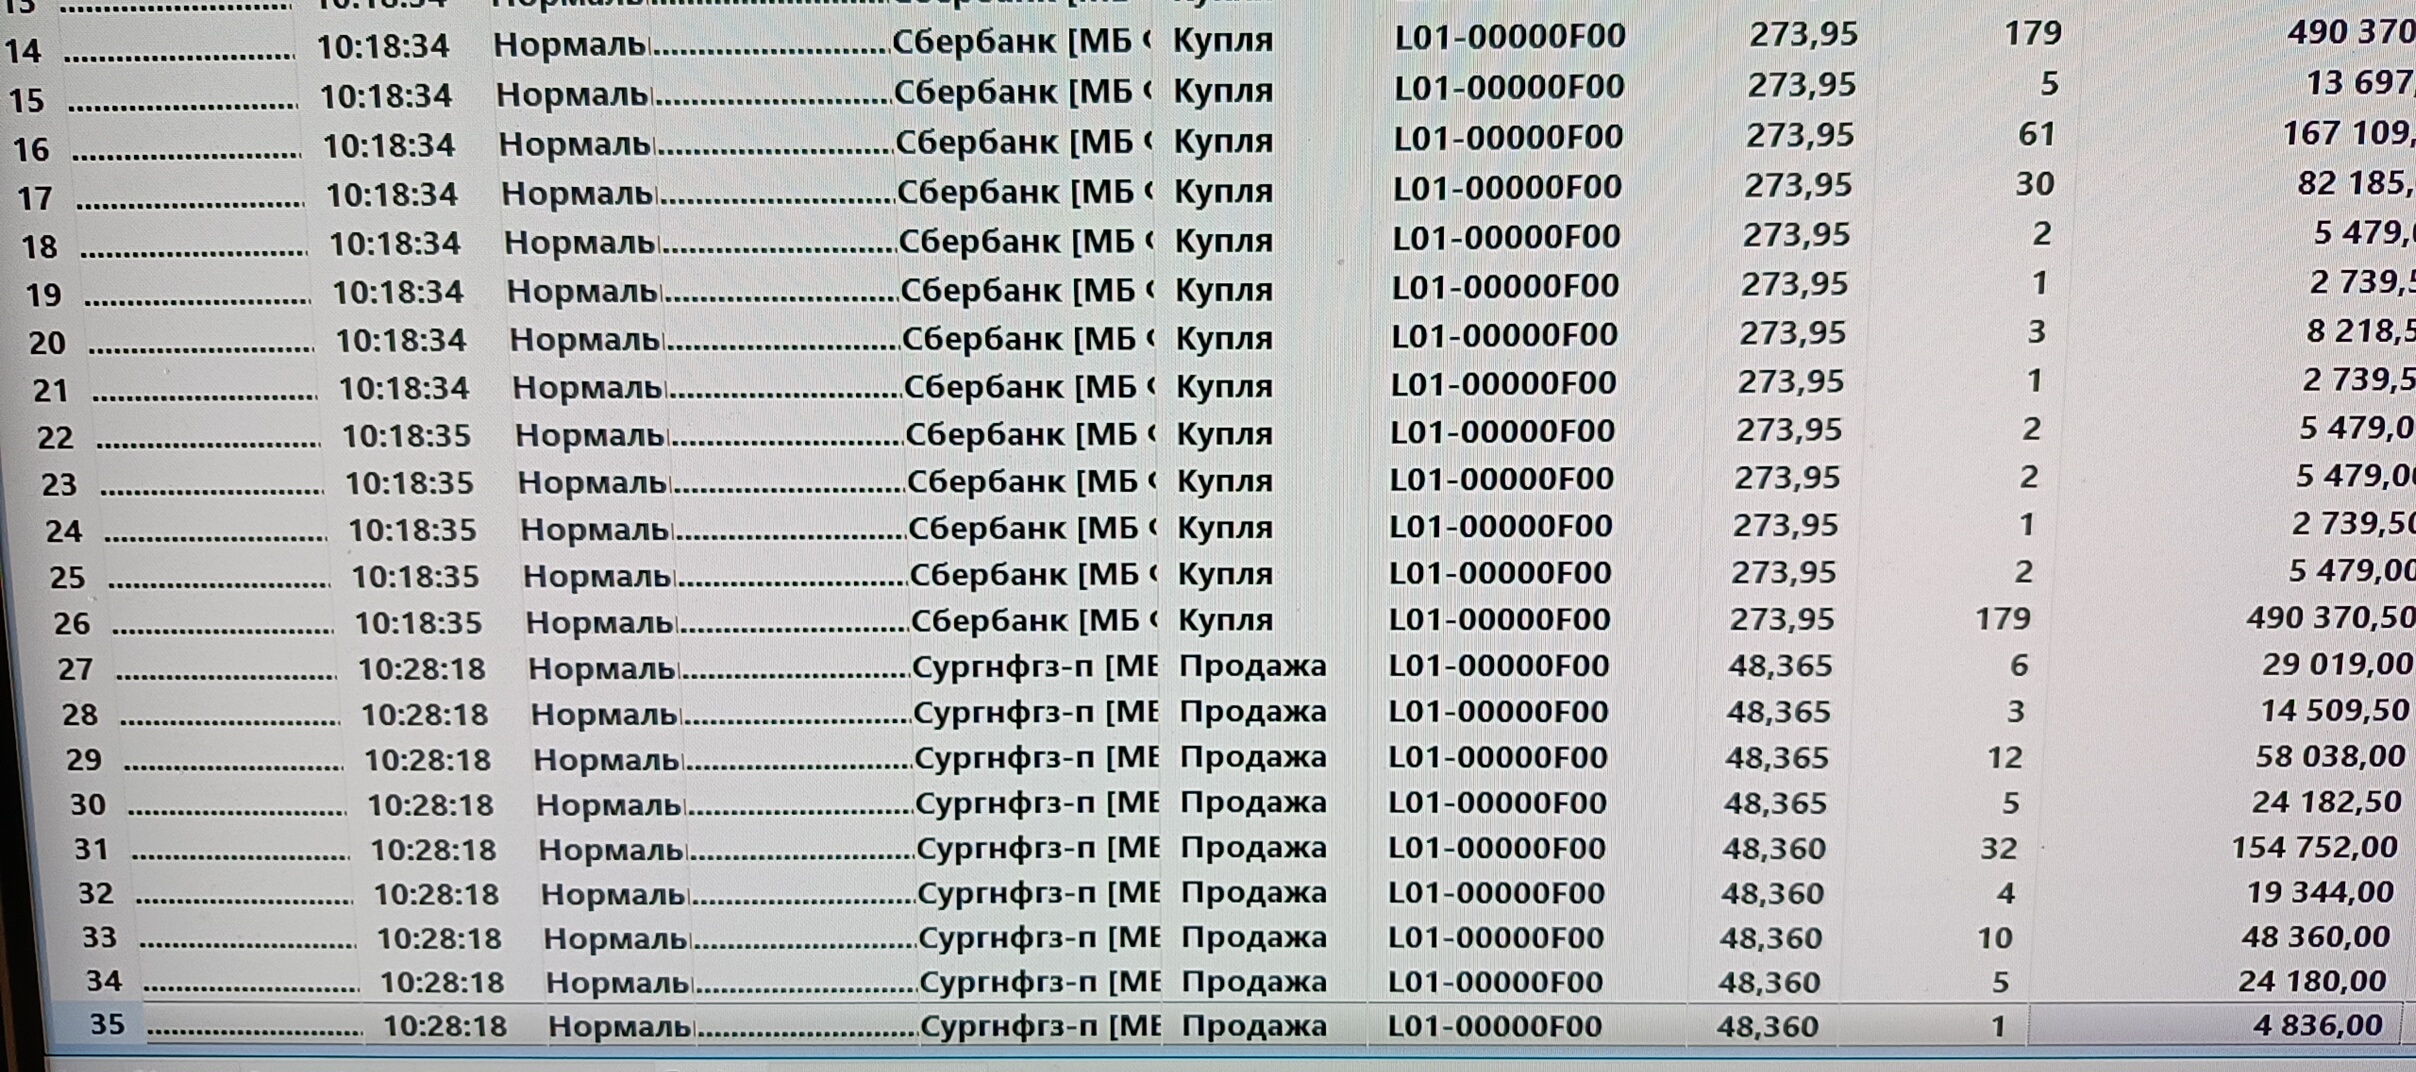Click the volume 58 038,00
Image resolution: width=2416 pixels, height=1072 pixels.
[x=2330, y=757]
